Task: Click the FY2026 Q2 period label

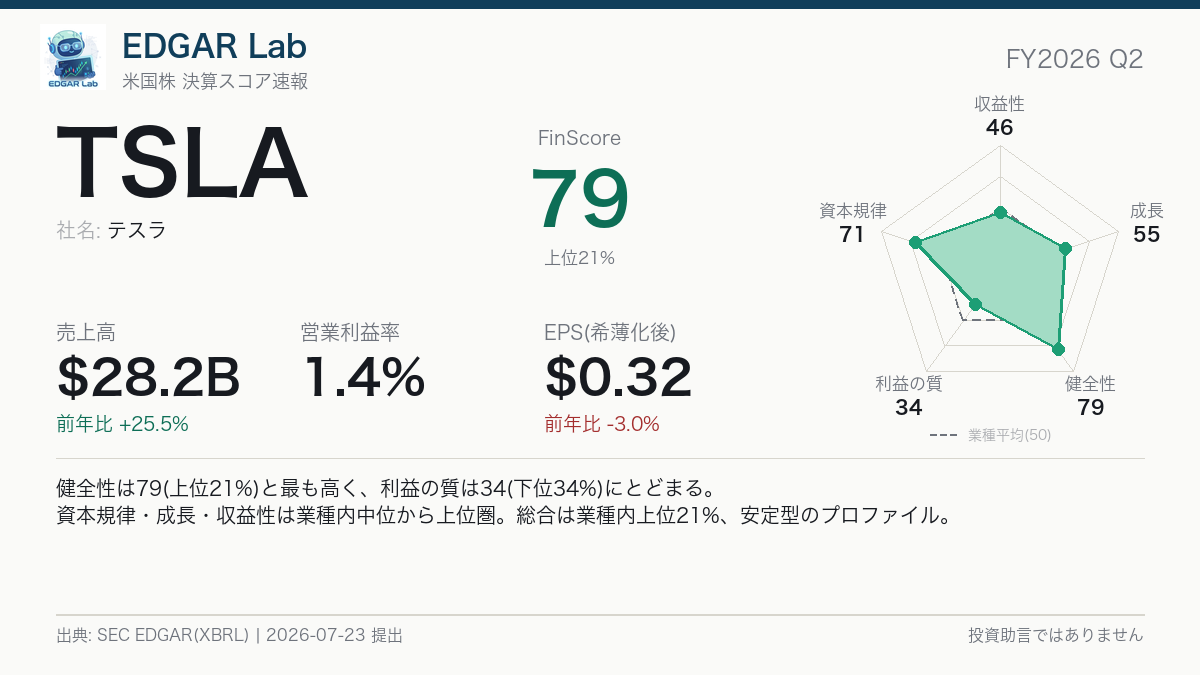Action: [1075, 59]
